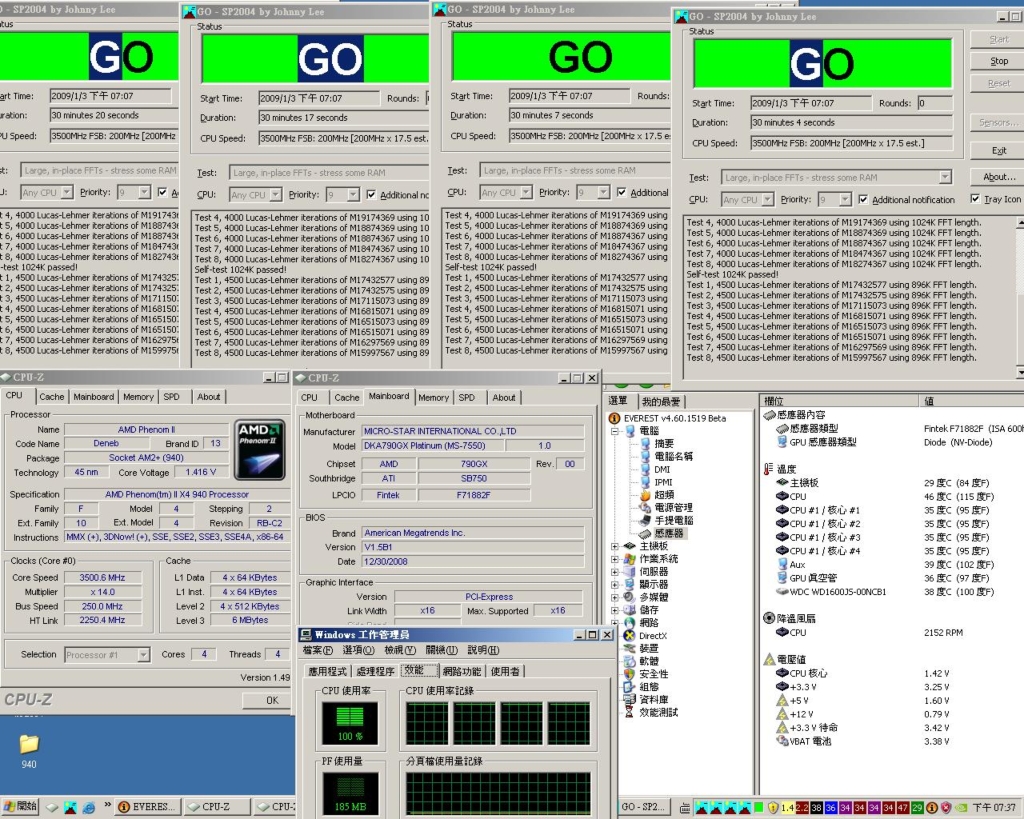Screen dimensions: 1024x819
Task: Click the Stop button in SP2004
Action: 999,61
